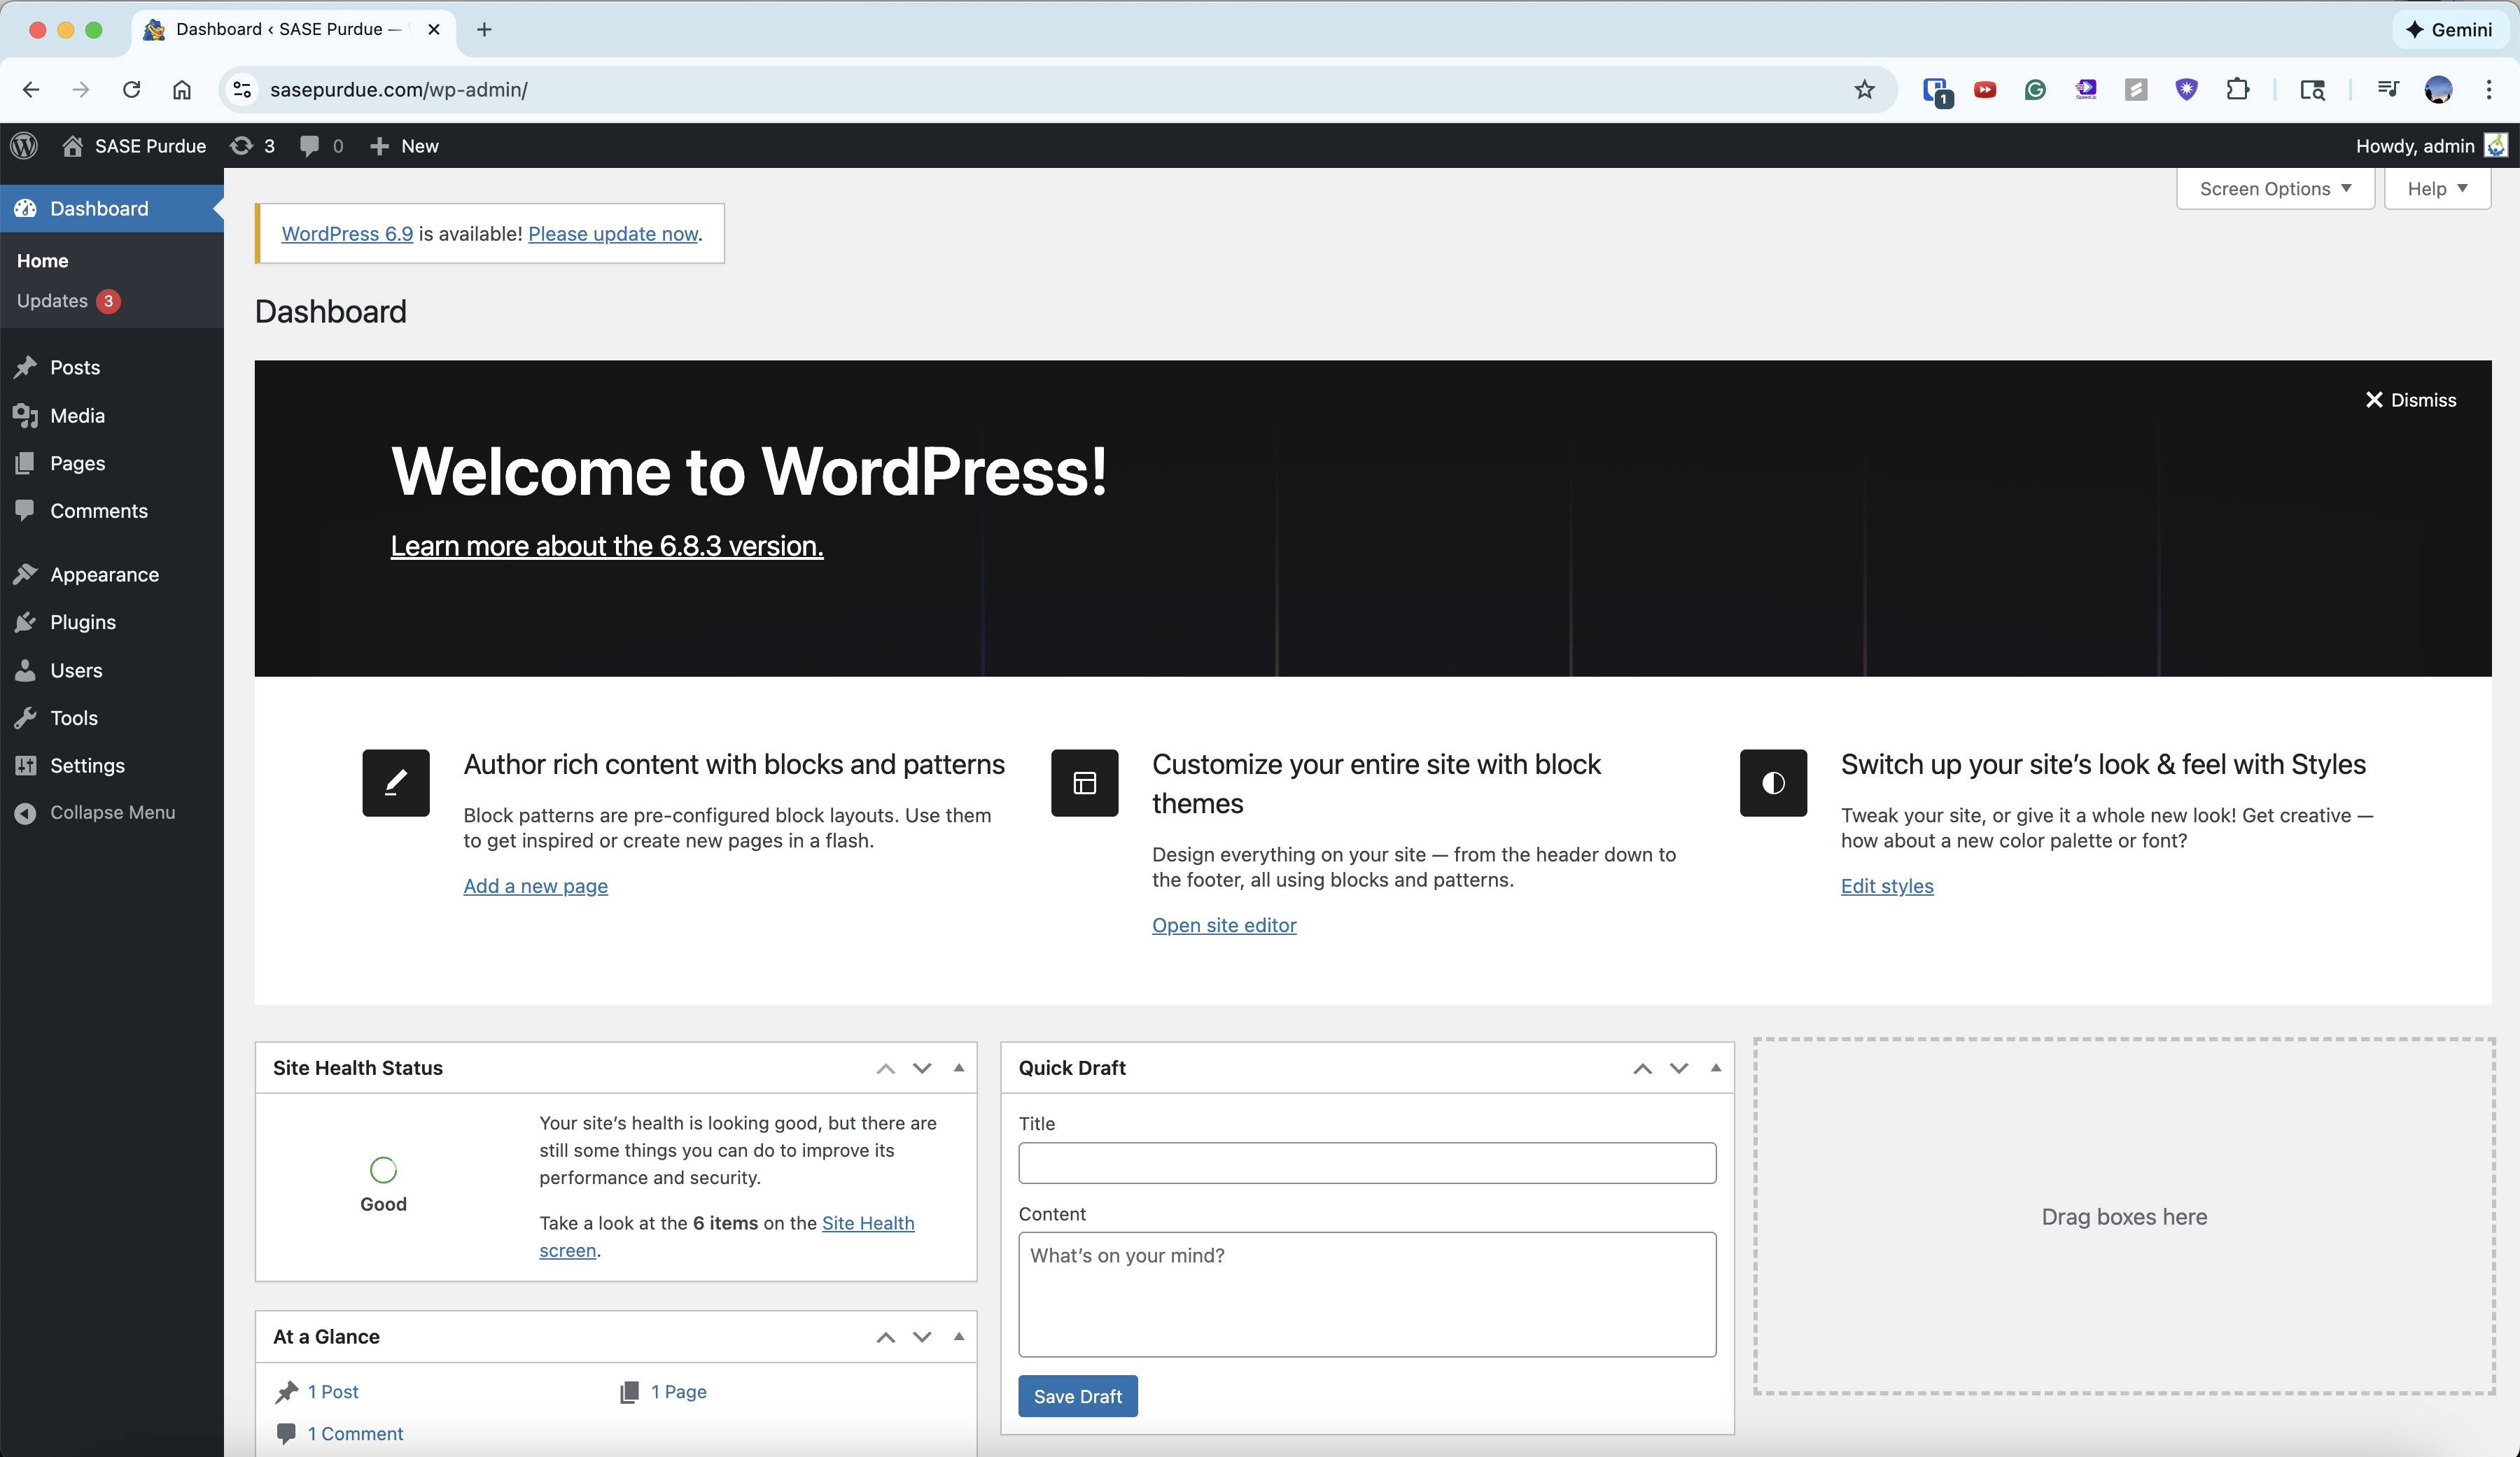Viewport: 2520px width, 1457px height.
Task: Collapse the admin sidebar menu
Action: coord(113,812)
